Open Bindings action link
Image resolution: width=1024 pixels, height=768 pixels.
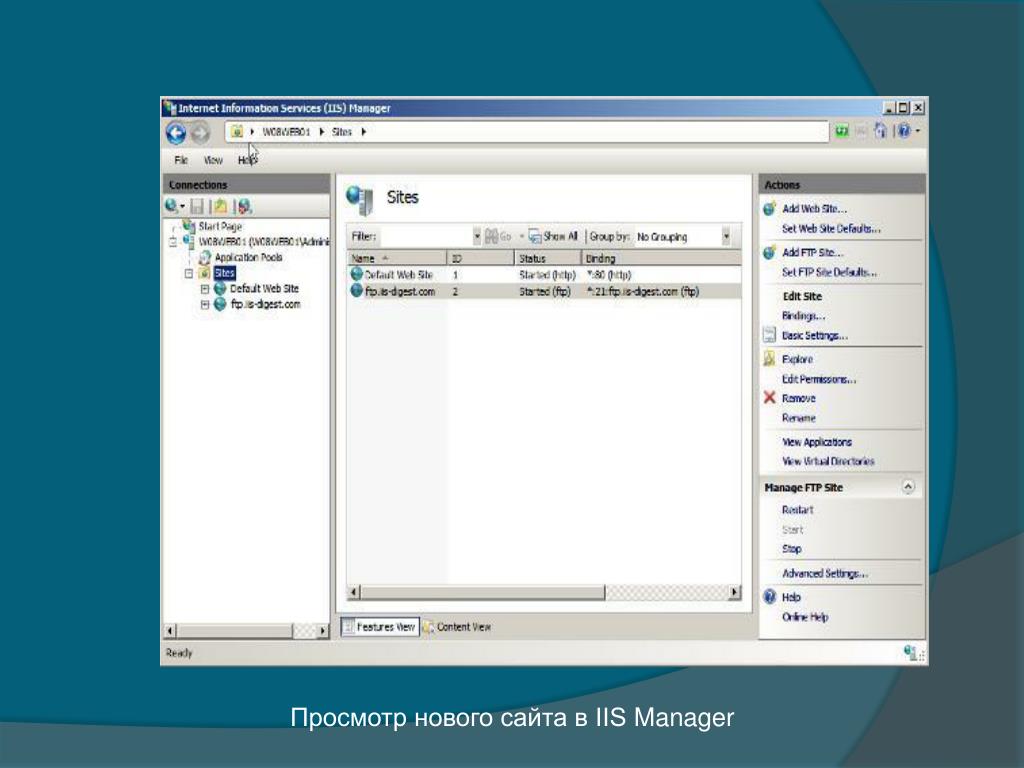[803, 316]
